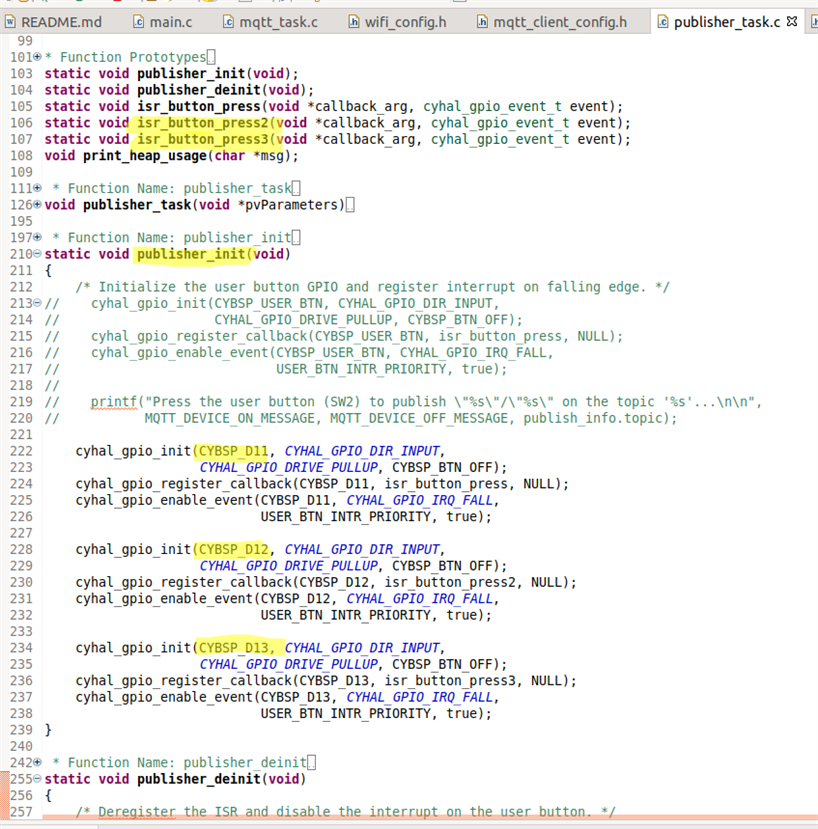This screenshot has width=818, height=829.
Task: Collapse the commented block at line 213
Action: pyautogui.click(x=37, y=302)
